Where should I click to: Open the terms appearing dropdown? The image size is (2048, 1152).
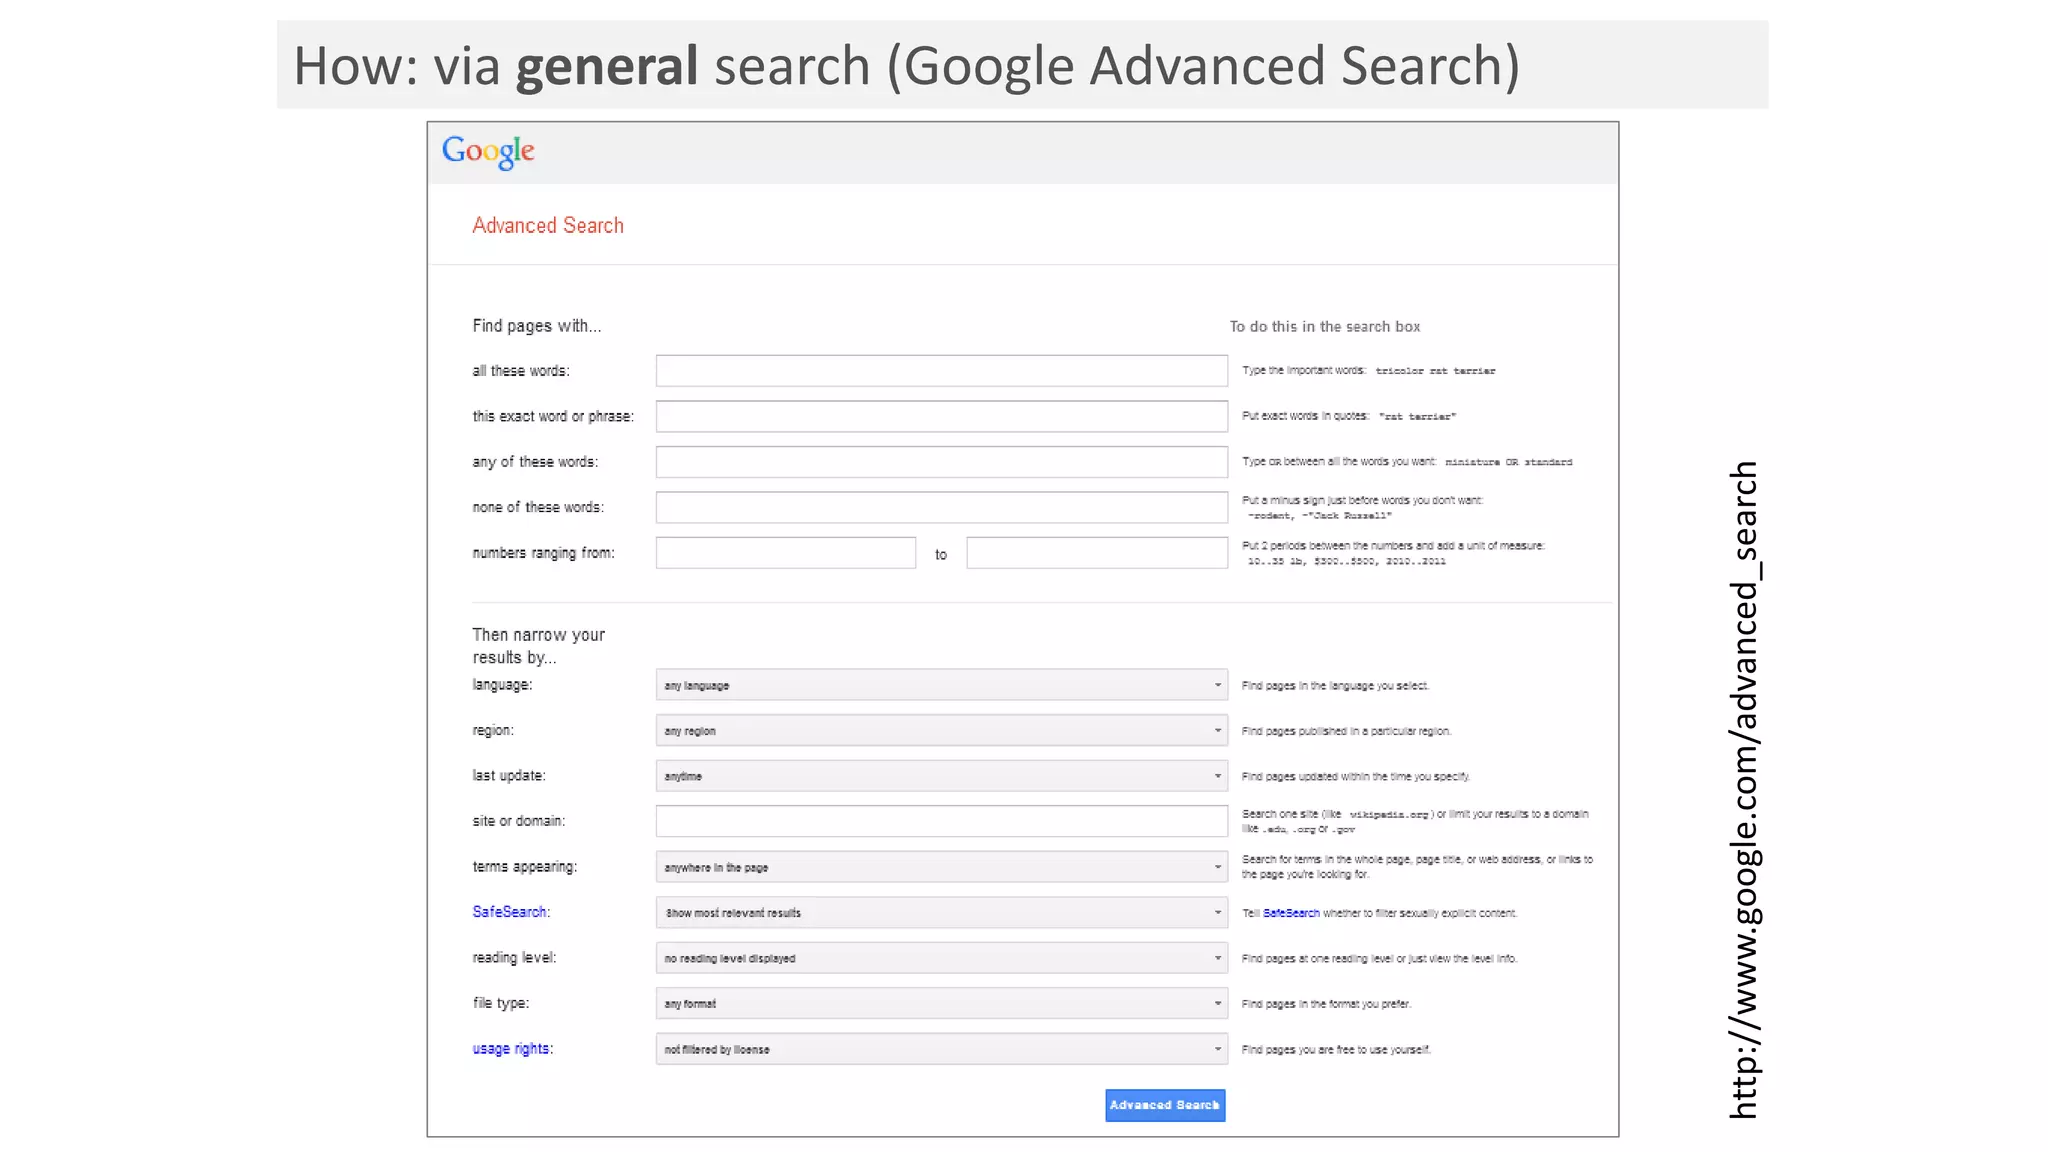point(940,866)
